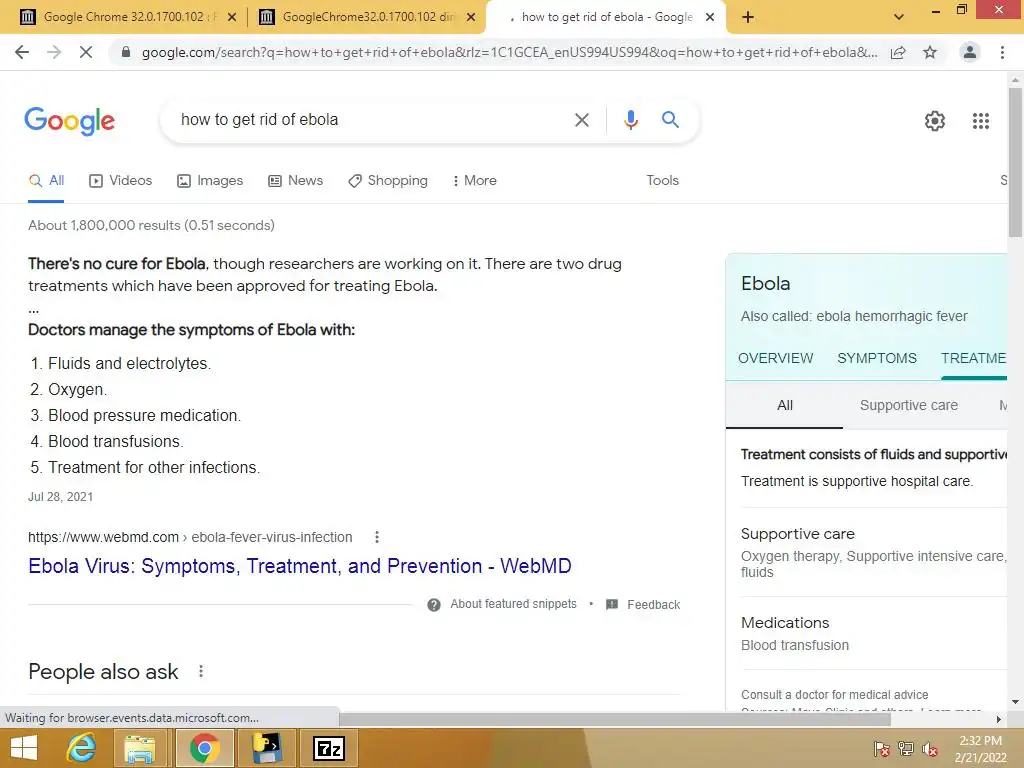Switch to Images results

pyautogui.click(x=210, y=181)
